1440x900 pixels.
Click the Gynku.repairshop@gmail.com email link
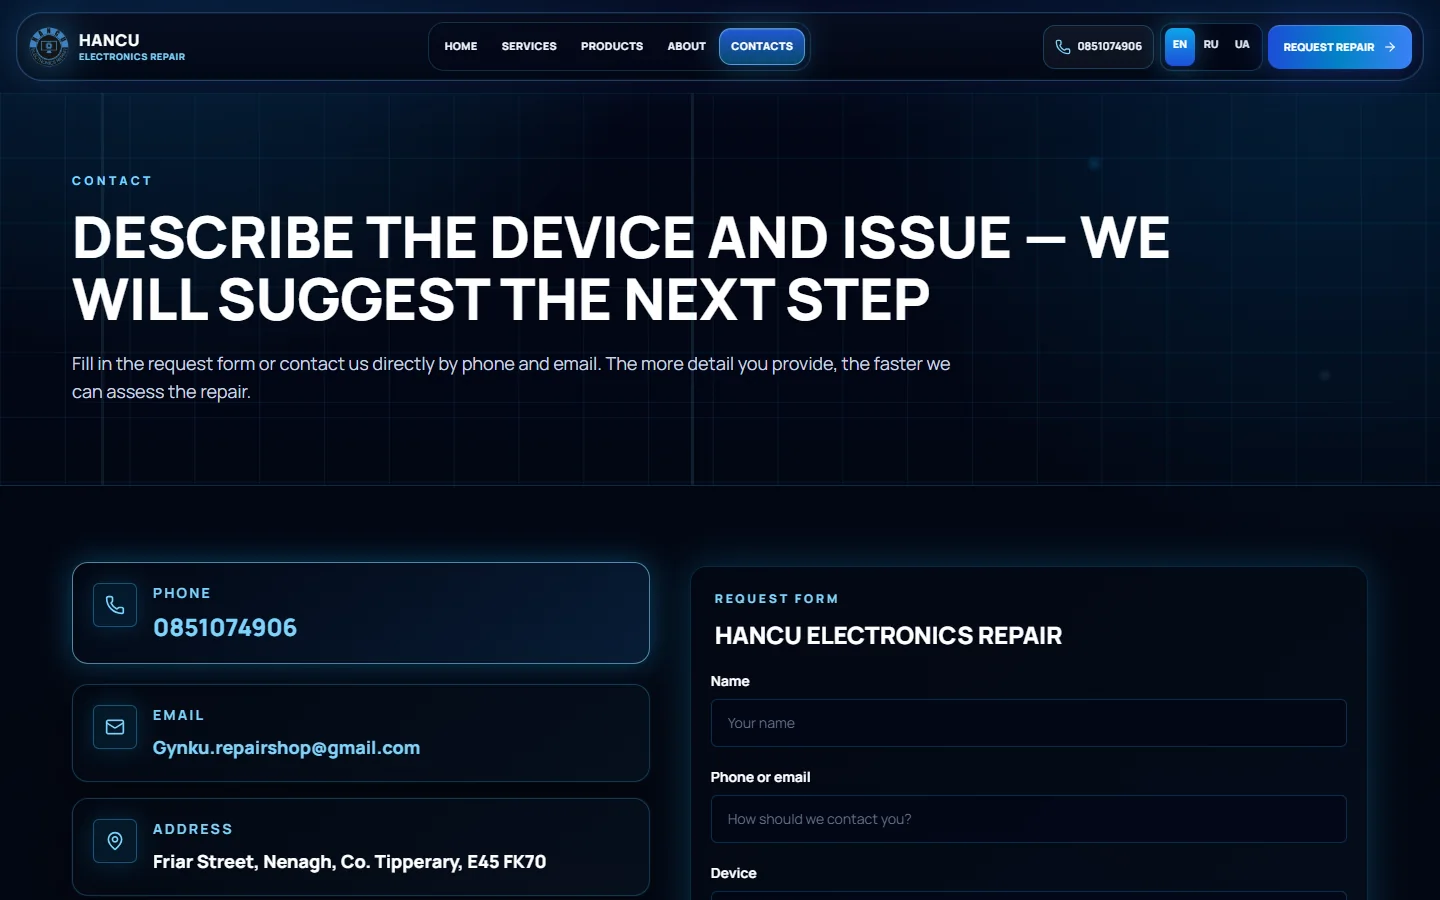click(x=286, y=748)
